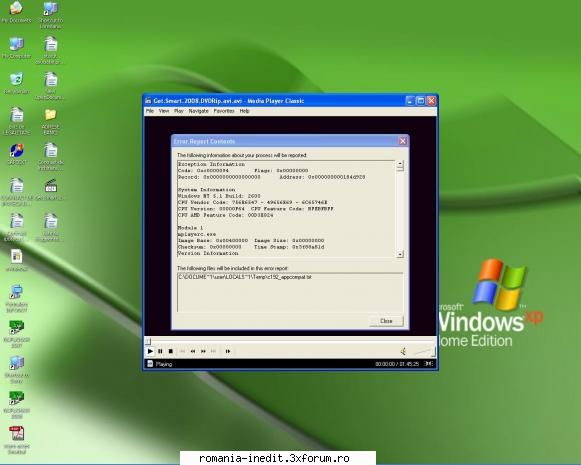Click the greyed skip-back button after Stop
This screenshot has width=581, height=465.
[x=182, y=351]
